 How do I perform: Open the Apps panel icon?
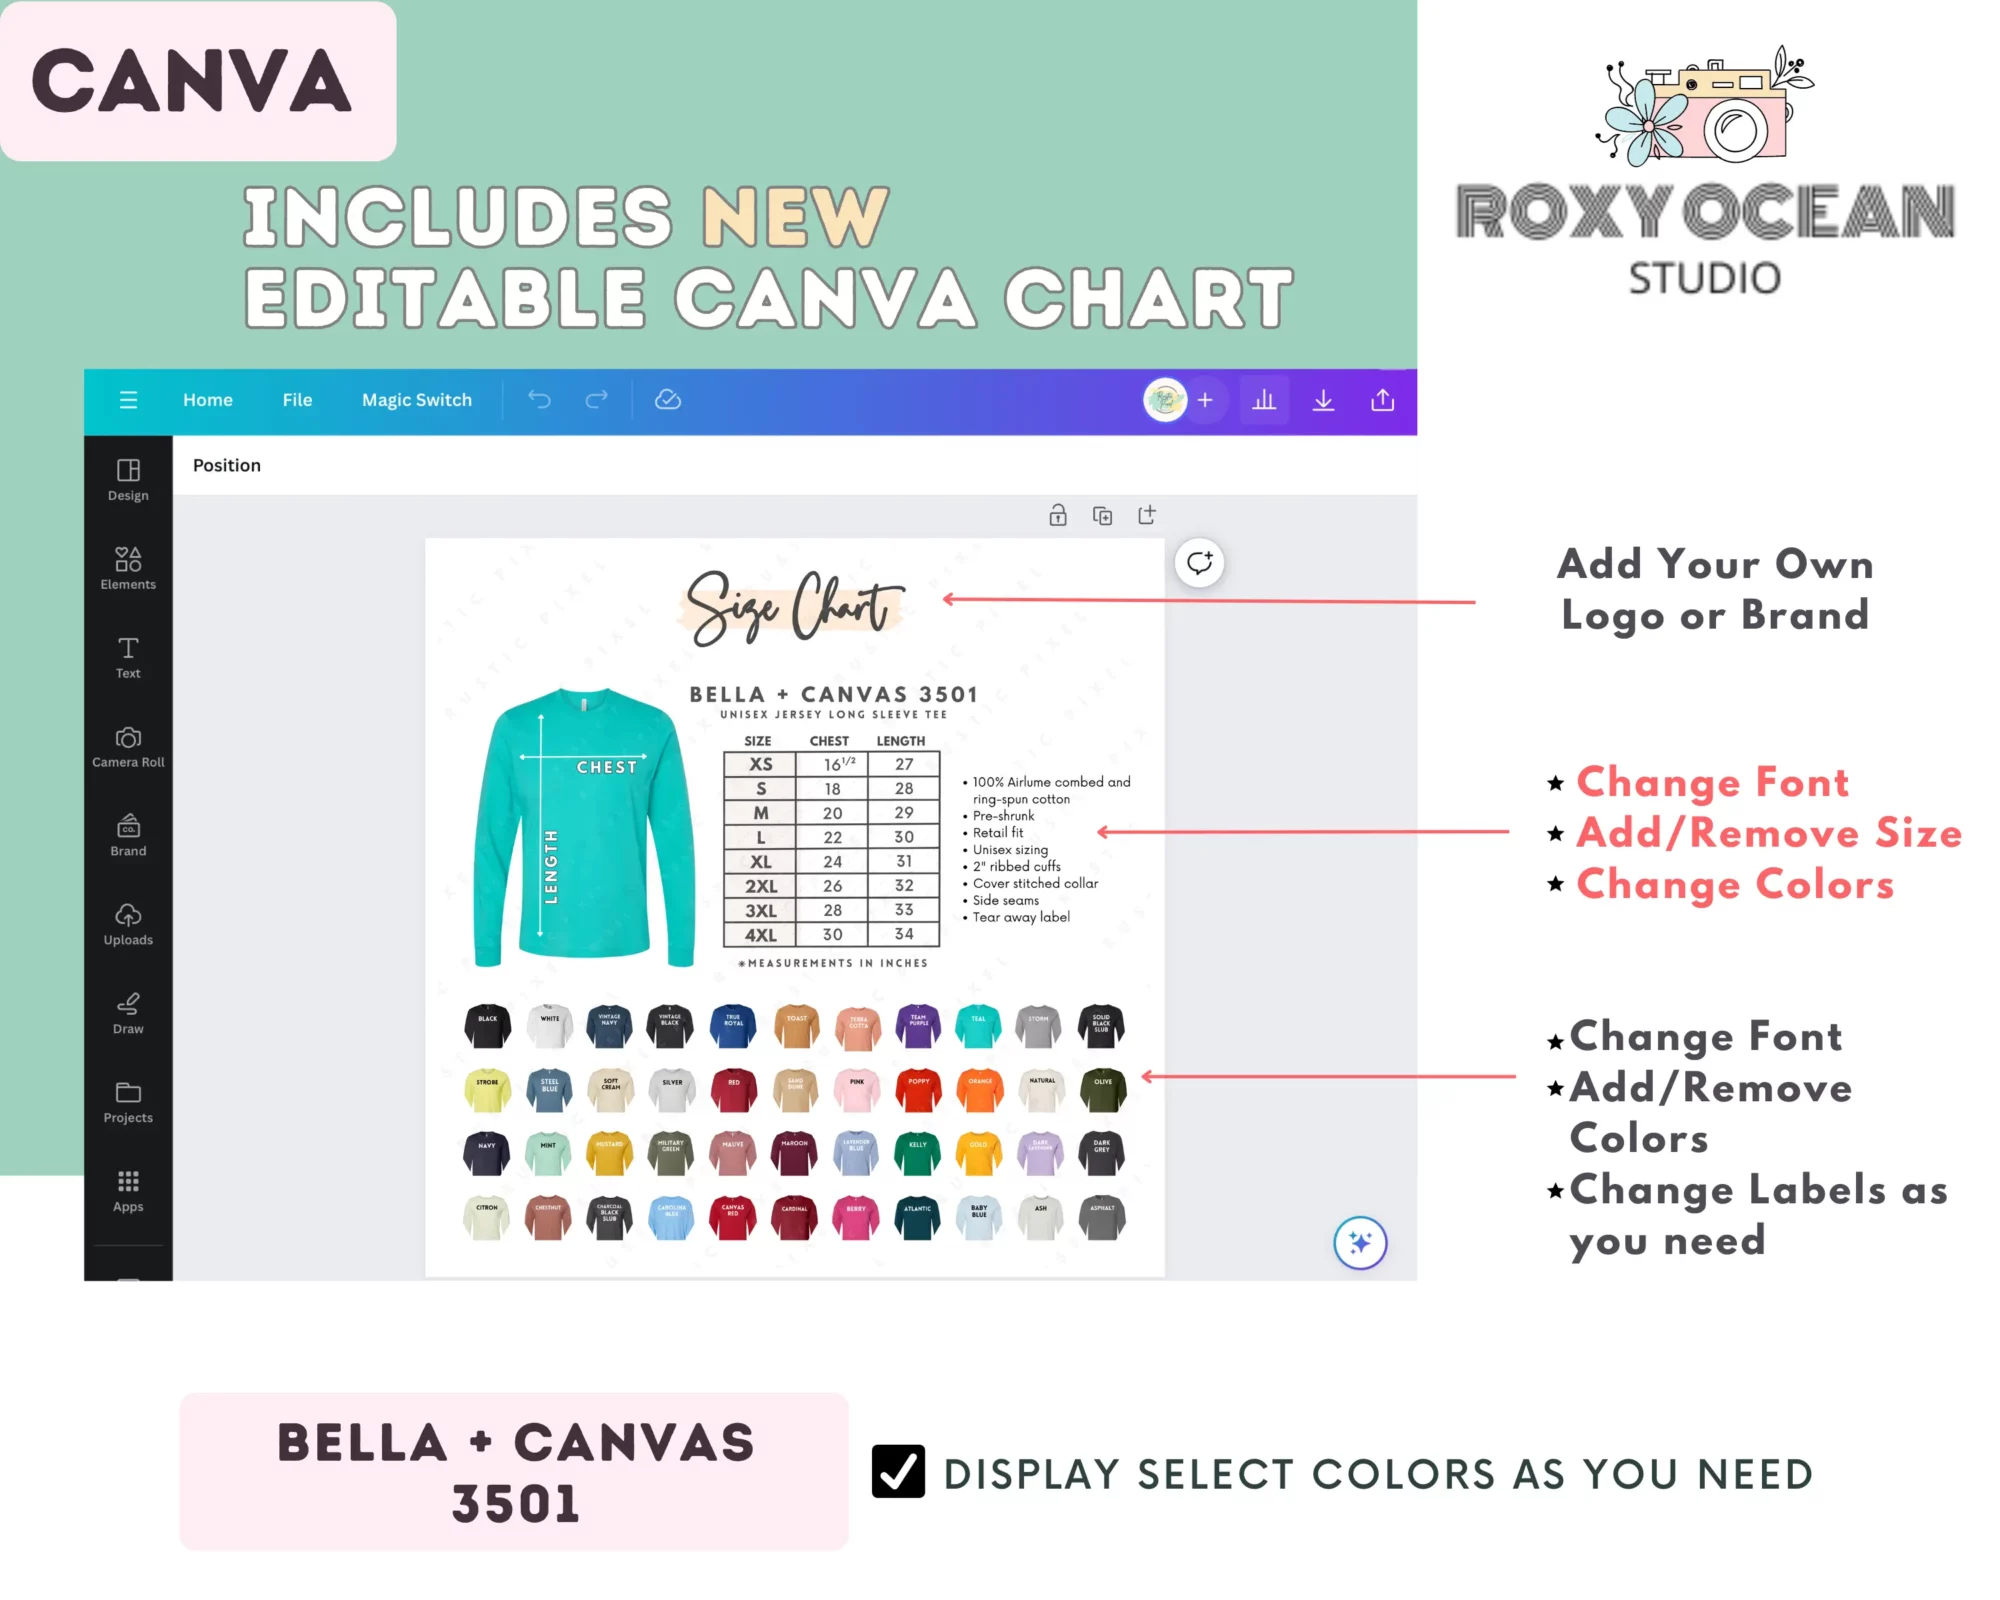pos(127,1189)
